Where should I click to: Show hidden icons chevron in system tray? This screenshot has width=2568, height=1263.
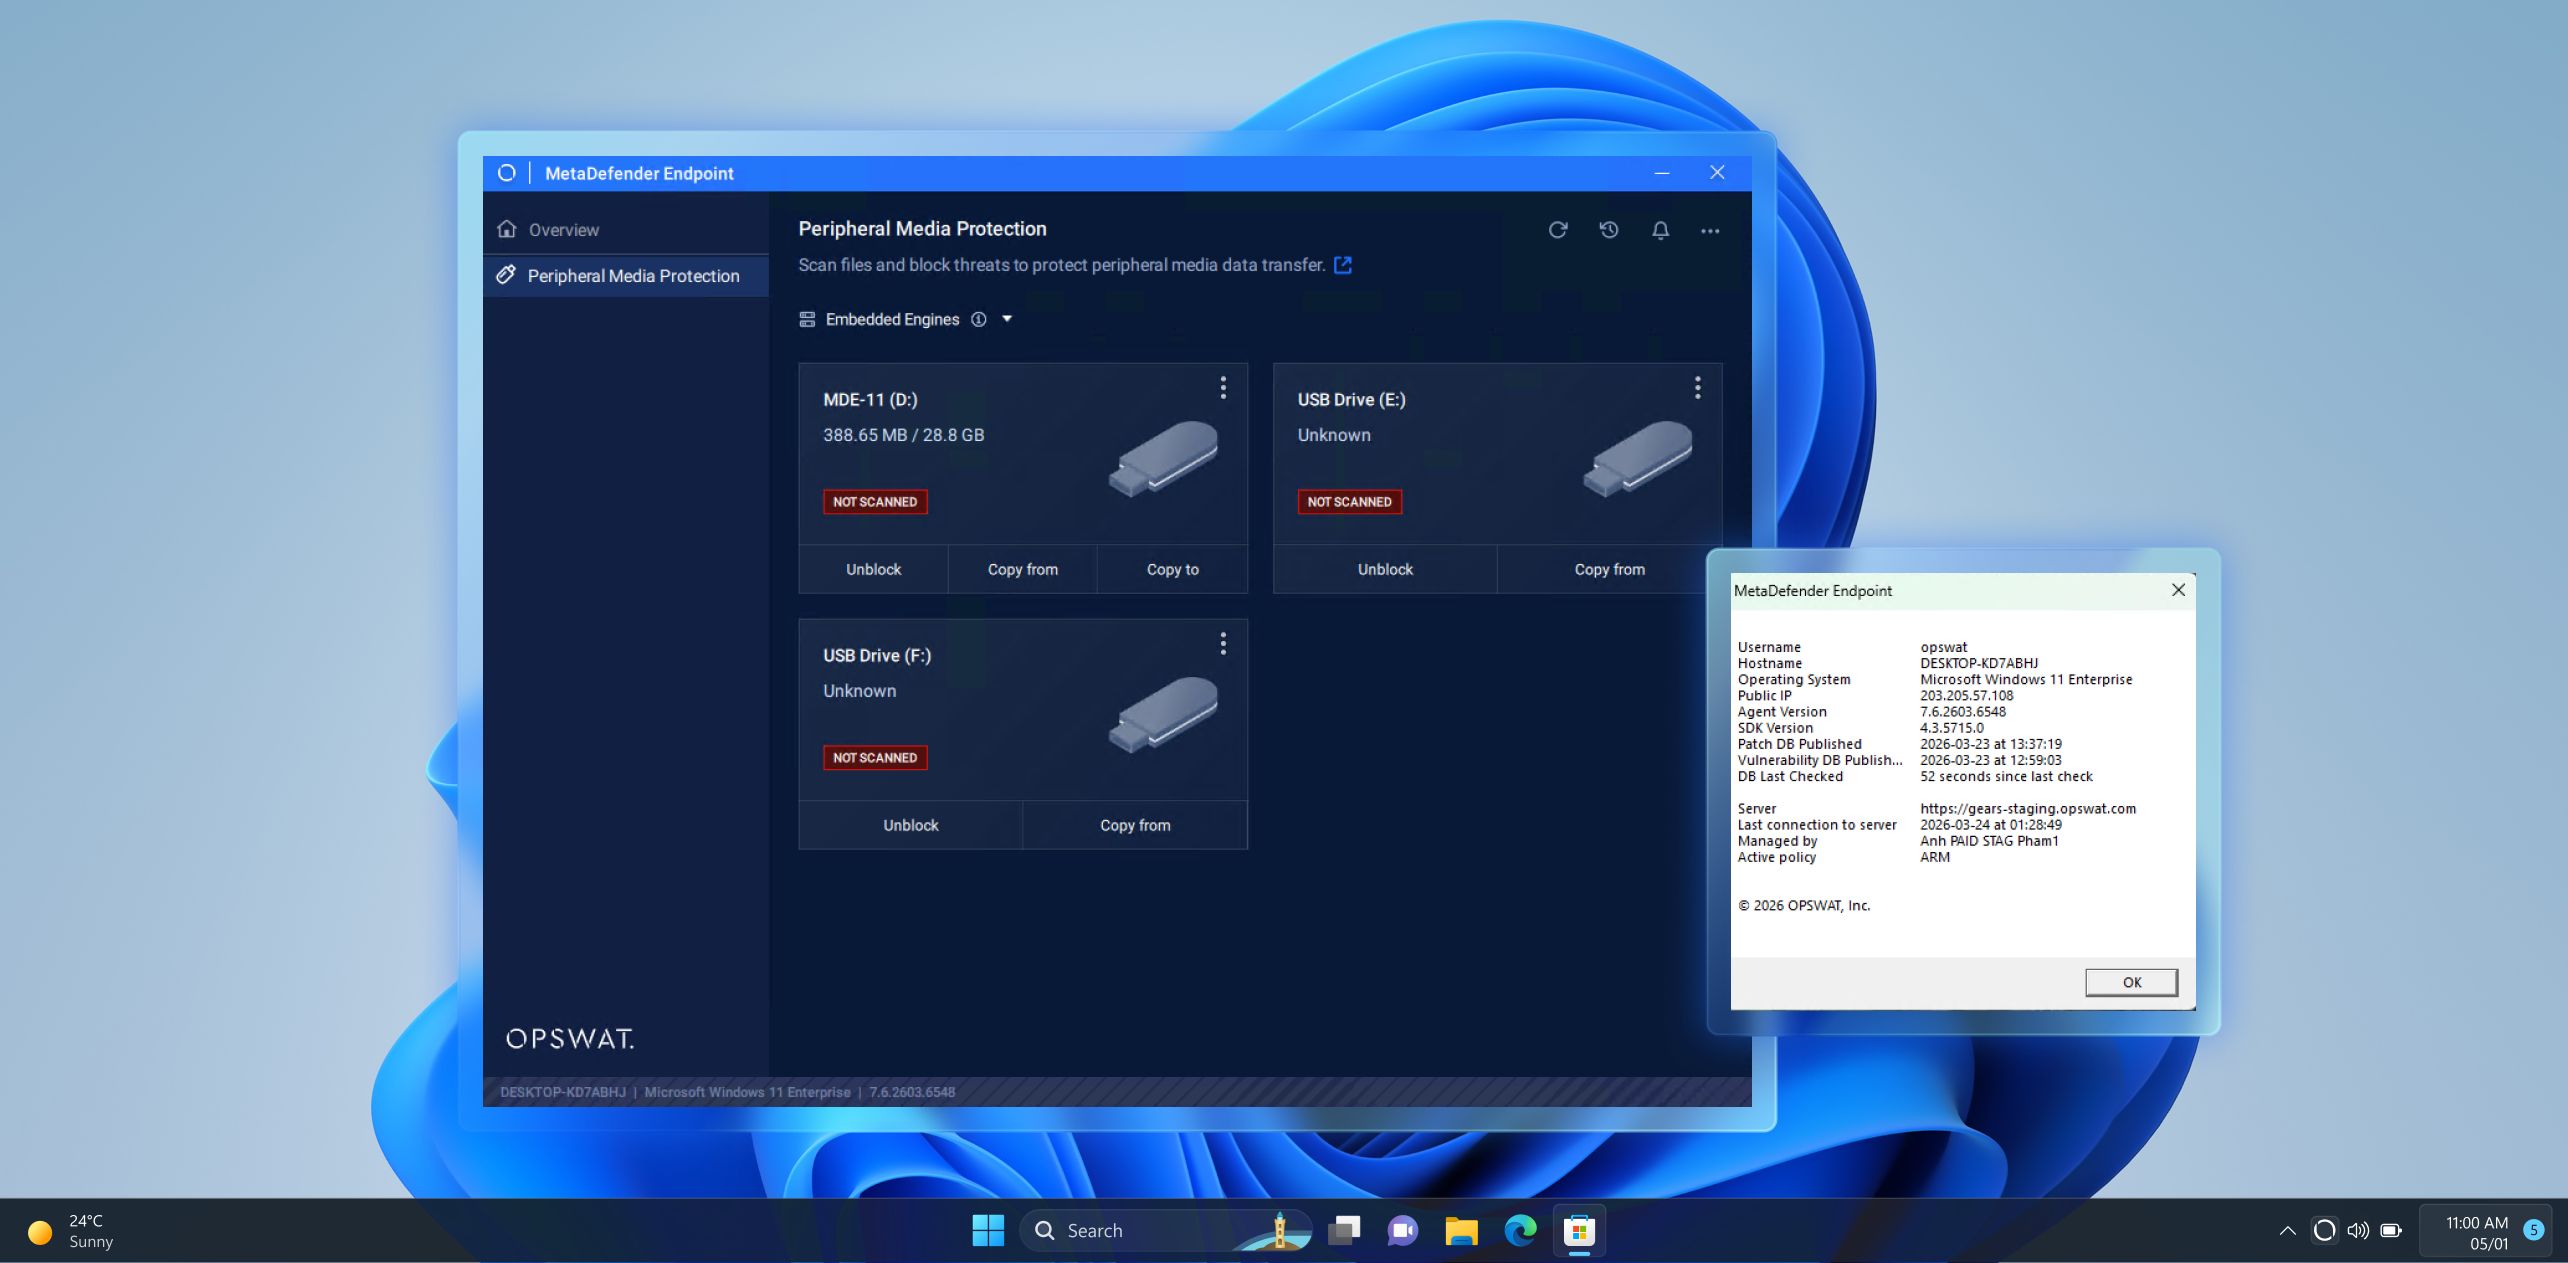2287,1231
